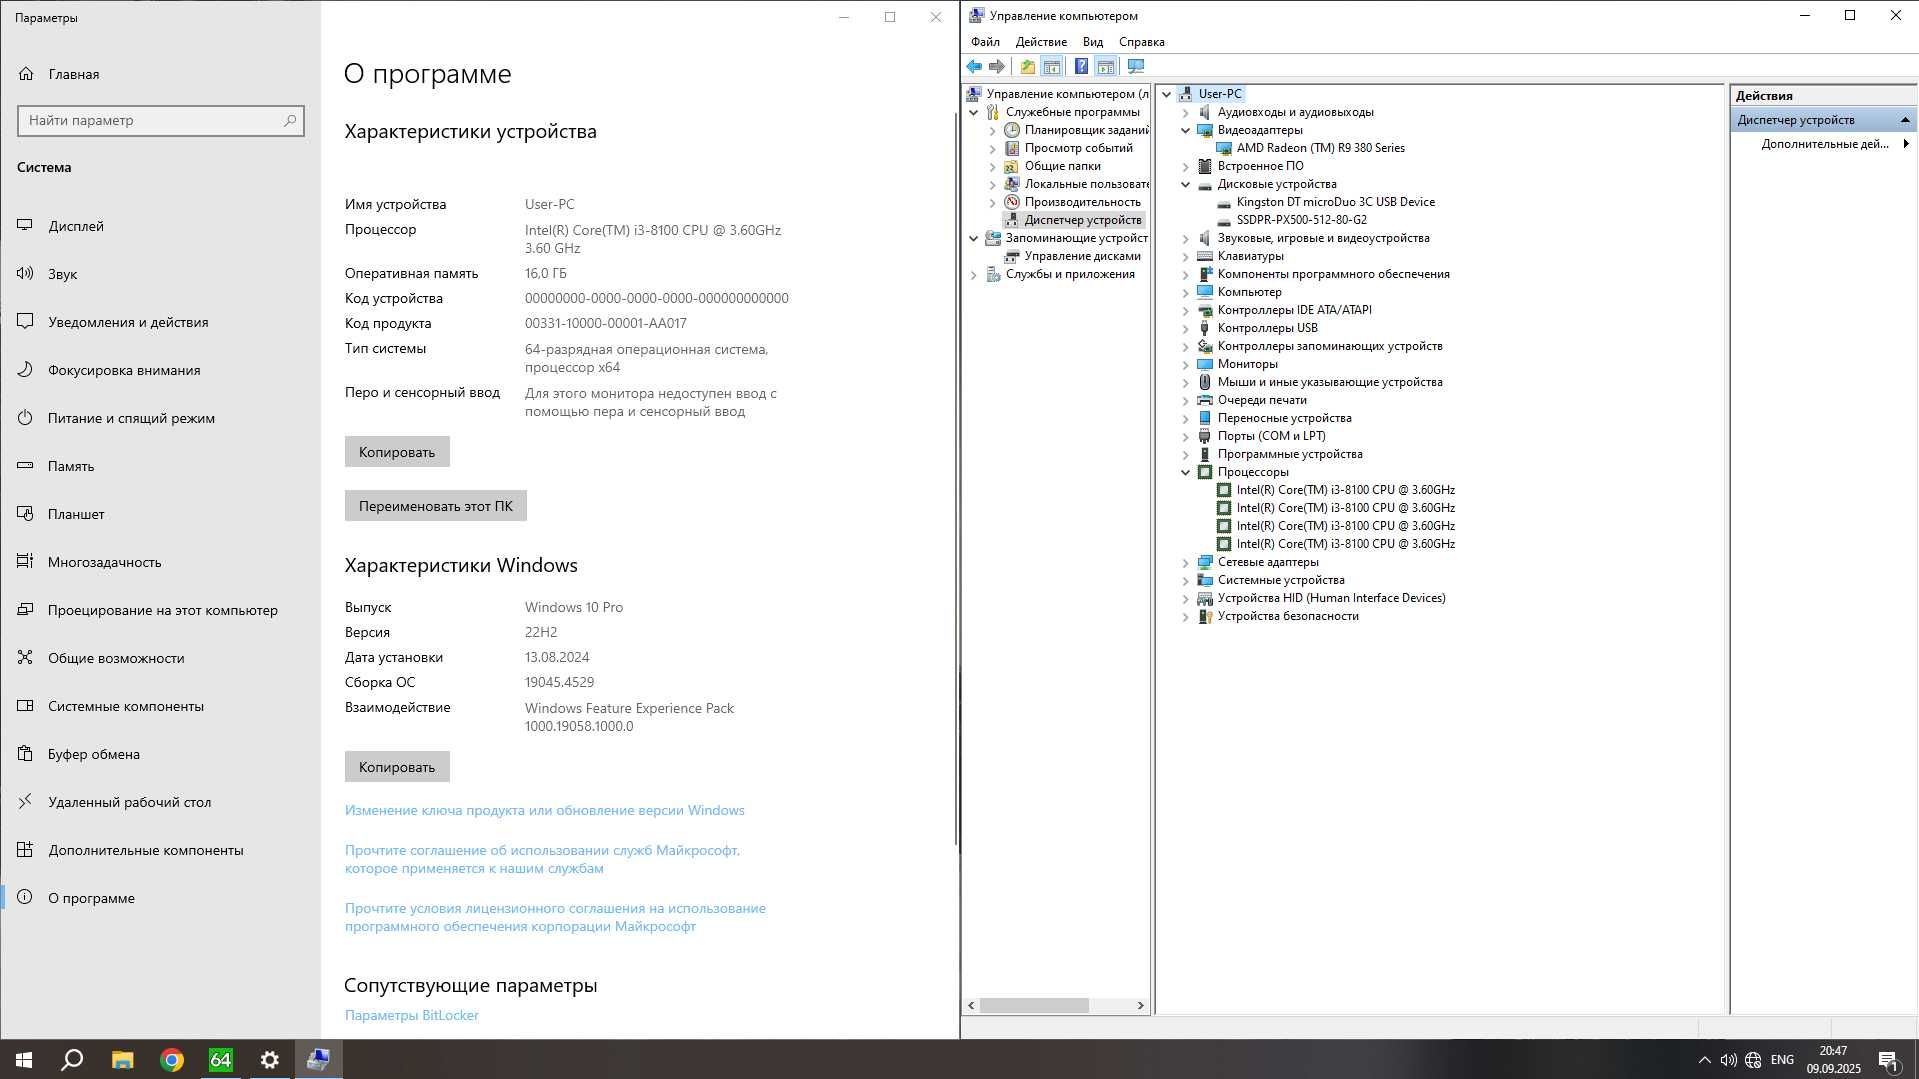Go to Главная in Settings
Image resolution: width=1919 pixels, height=1079 pixels.
pos(160,74)
